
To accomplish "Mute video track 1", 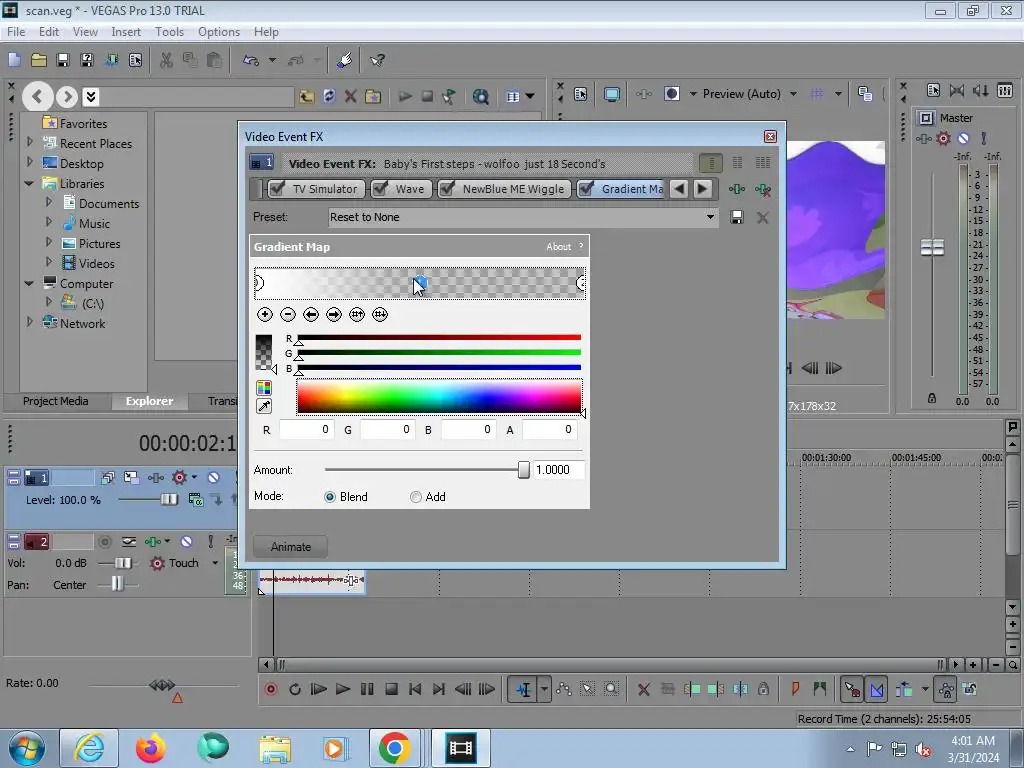I will click(x=214, y=477).
